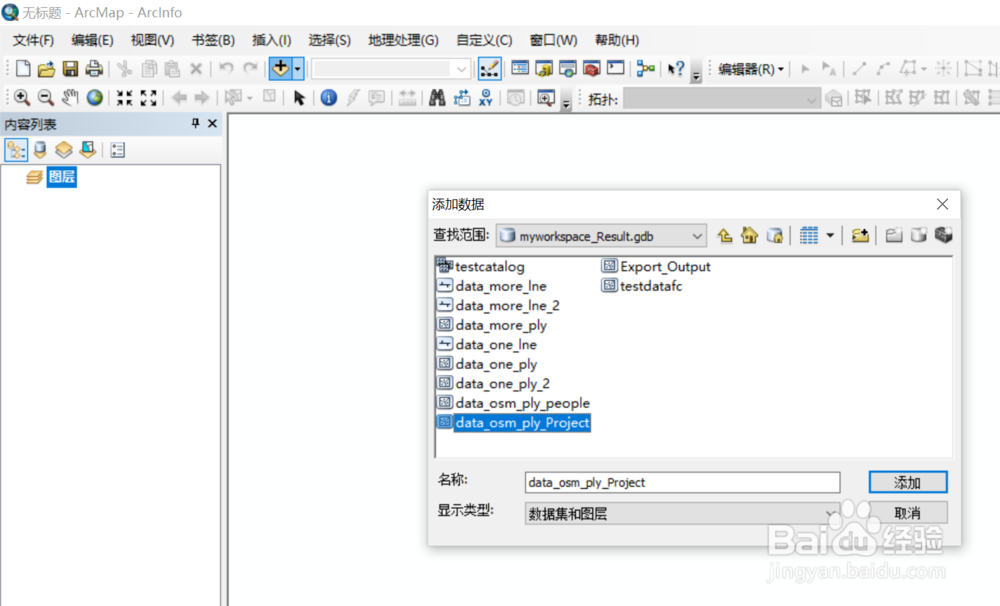Screen dimensions: 1000x606
Task: Click the Go To XY icon
Action: click(x=485, y=98)
